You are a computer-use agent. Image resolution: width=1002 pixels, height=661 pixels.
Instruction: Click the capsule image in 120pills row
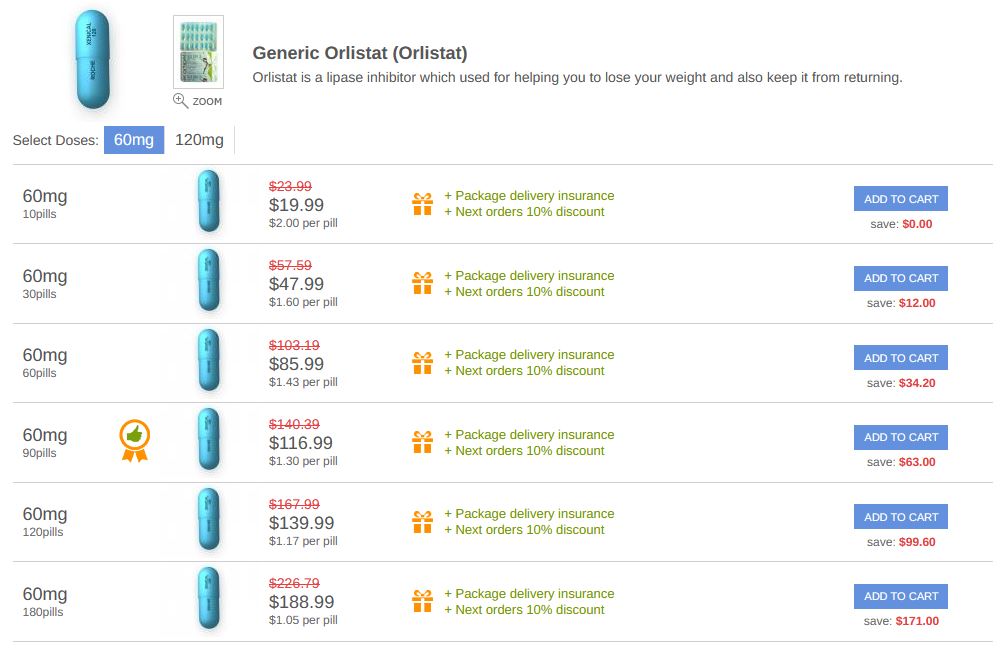tap(209, 518)
